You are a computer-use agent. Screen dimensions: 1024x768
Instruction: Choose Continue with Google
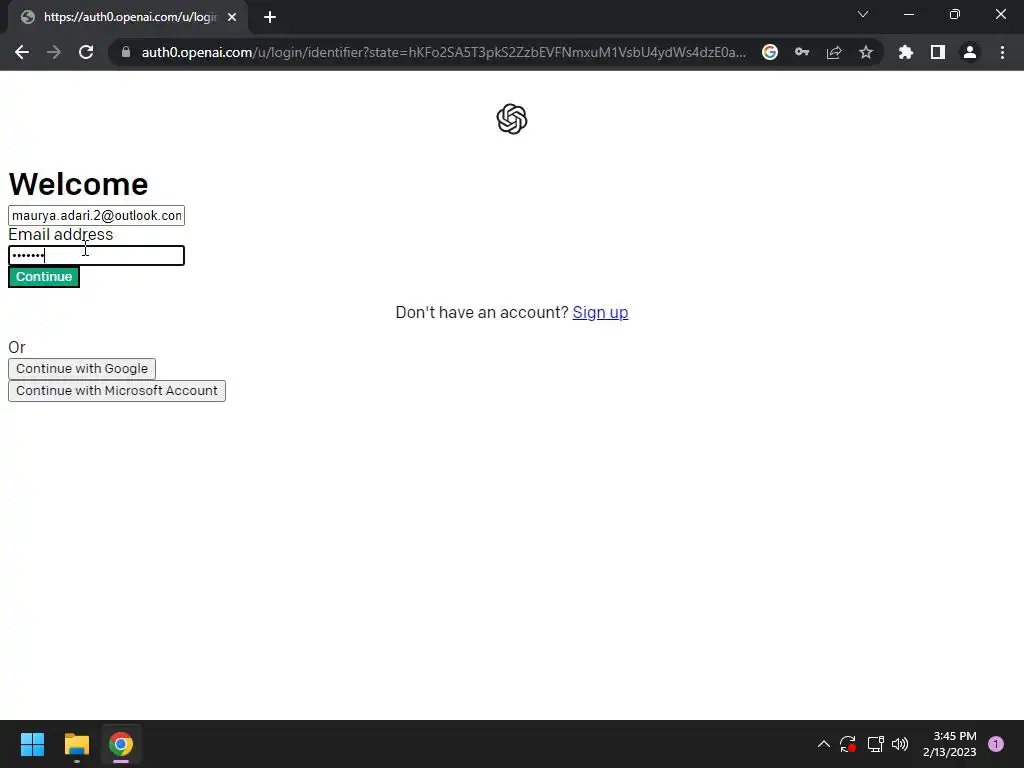82,369
